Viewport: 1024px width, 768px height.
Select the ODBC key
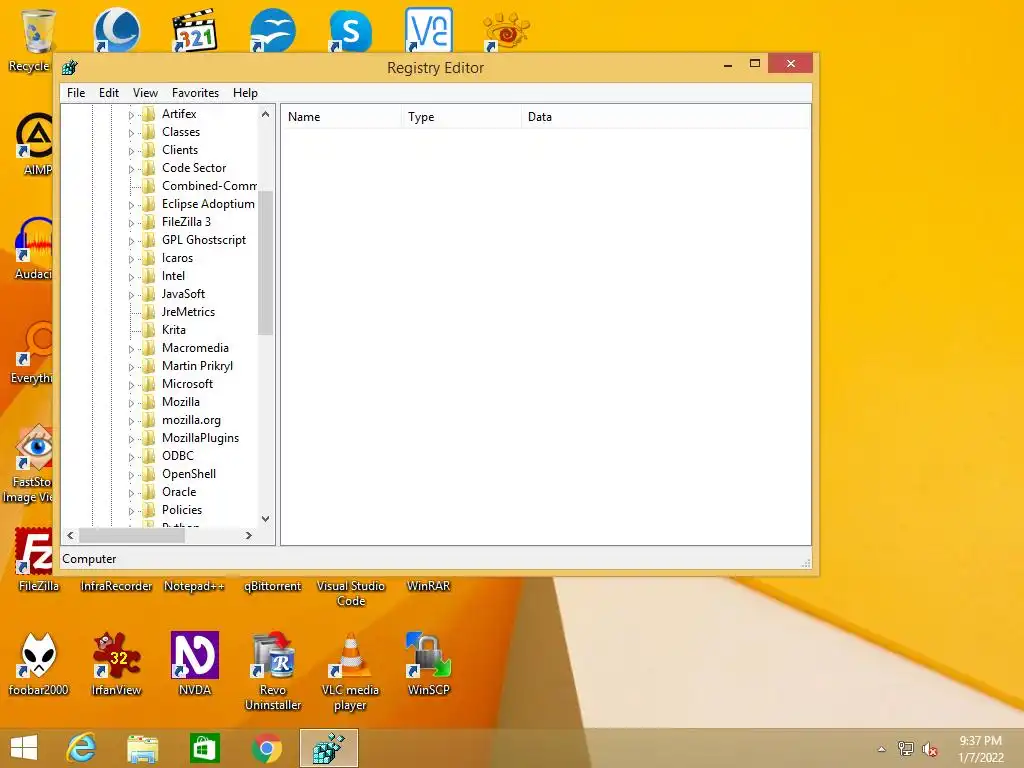(x=178, y=456)
